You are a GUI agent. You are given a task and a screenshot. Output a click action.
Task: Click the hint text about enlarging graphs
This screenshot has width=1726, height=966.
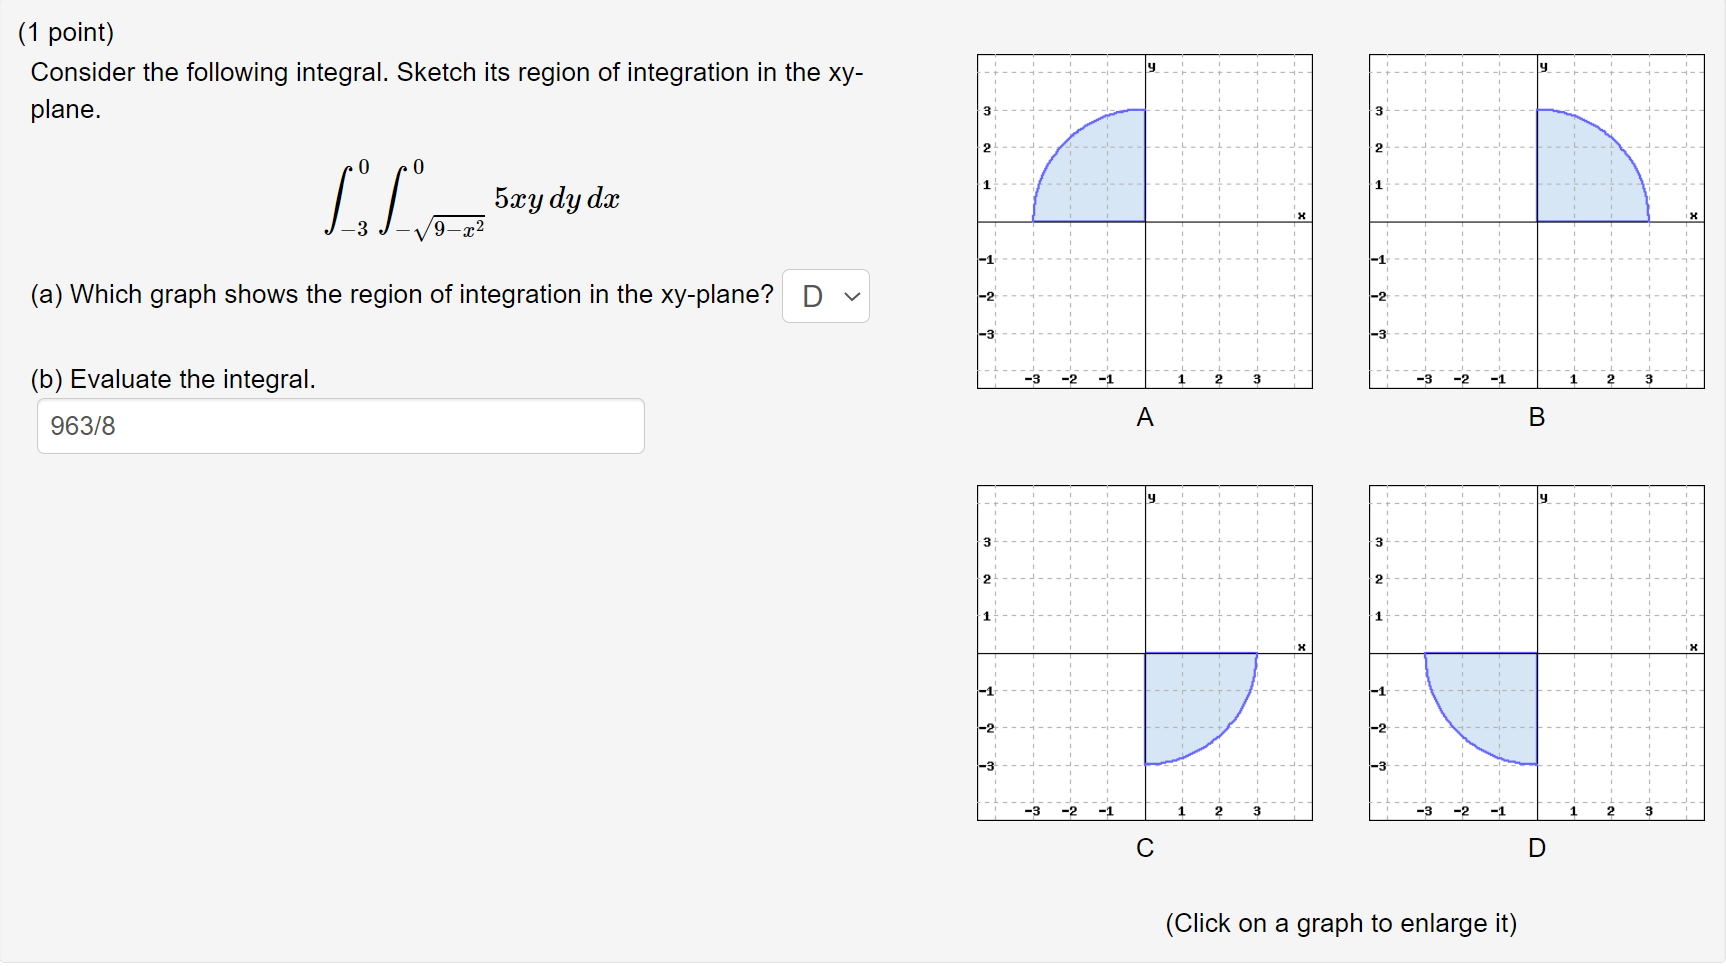1340,923
